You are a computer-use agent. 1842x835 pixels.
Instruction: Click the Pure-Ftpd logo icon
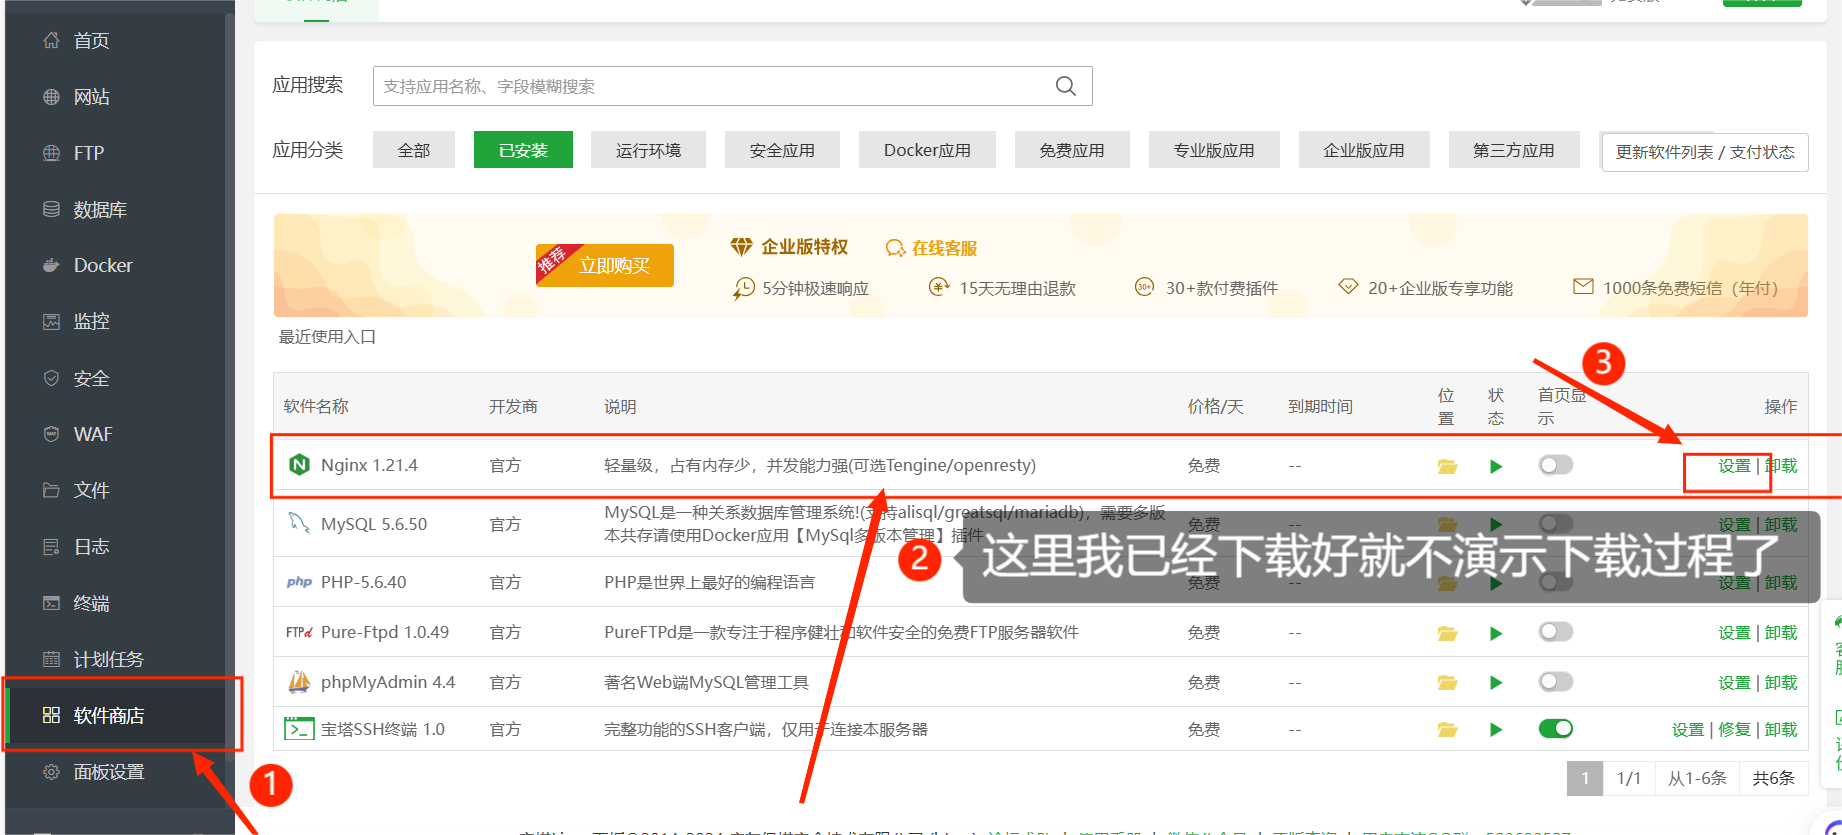point(299,632)
